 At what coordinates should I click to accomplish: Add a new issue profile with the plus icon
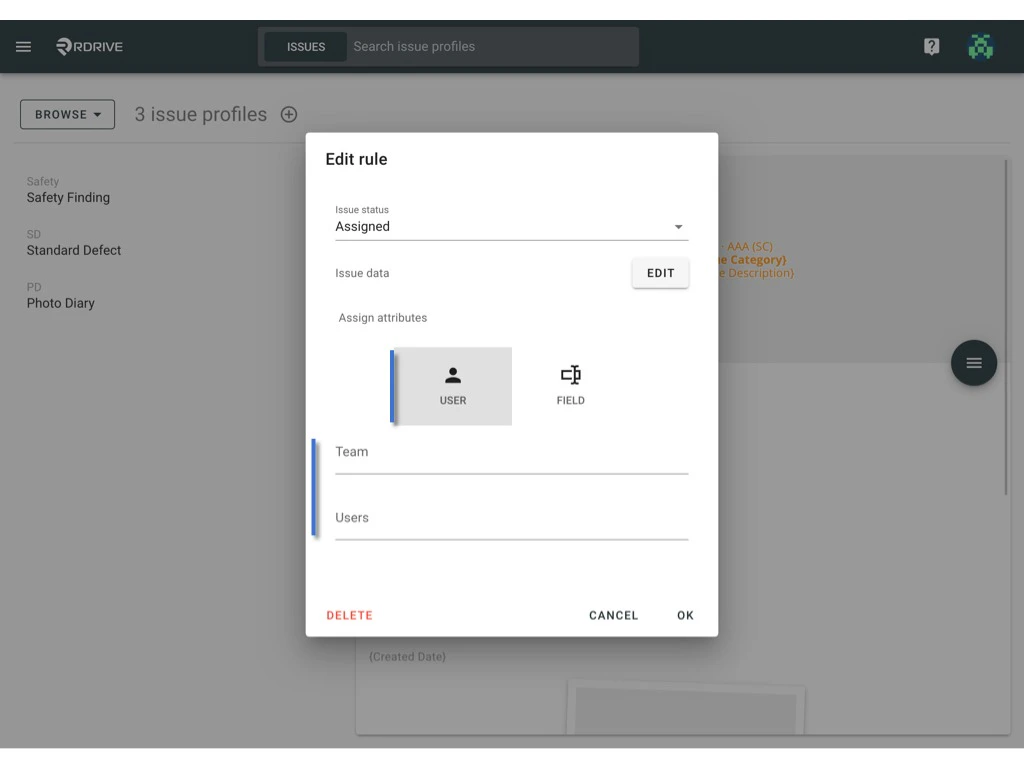pos(288,114)
